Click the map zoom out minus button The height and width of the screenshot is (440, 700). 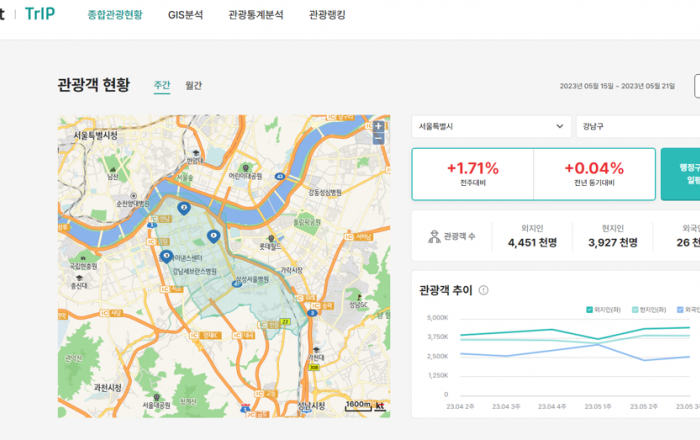[x=378, y=139]
